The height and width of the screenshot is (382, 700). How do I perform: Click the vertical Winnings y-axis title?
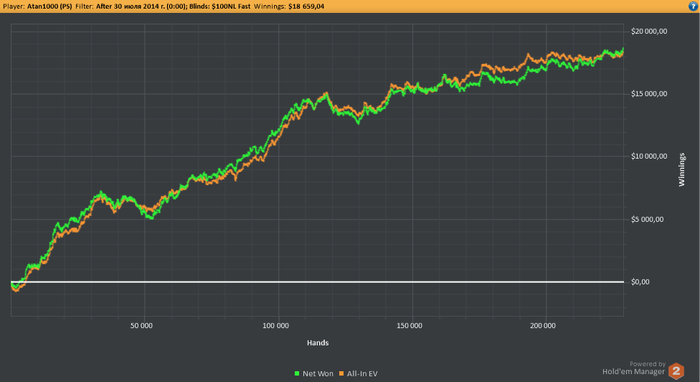point(682,170)
